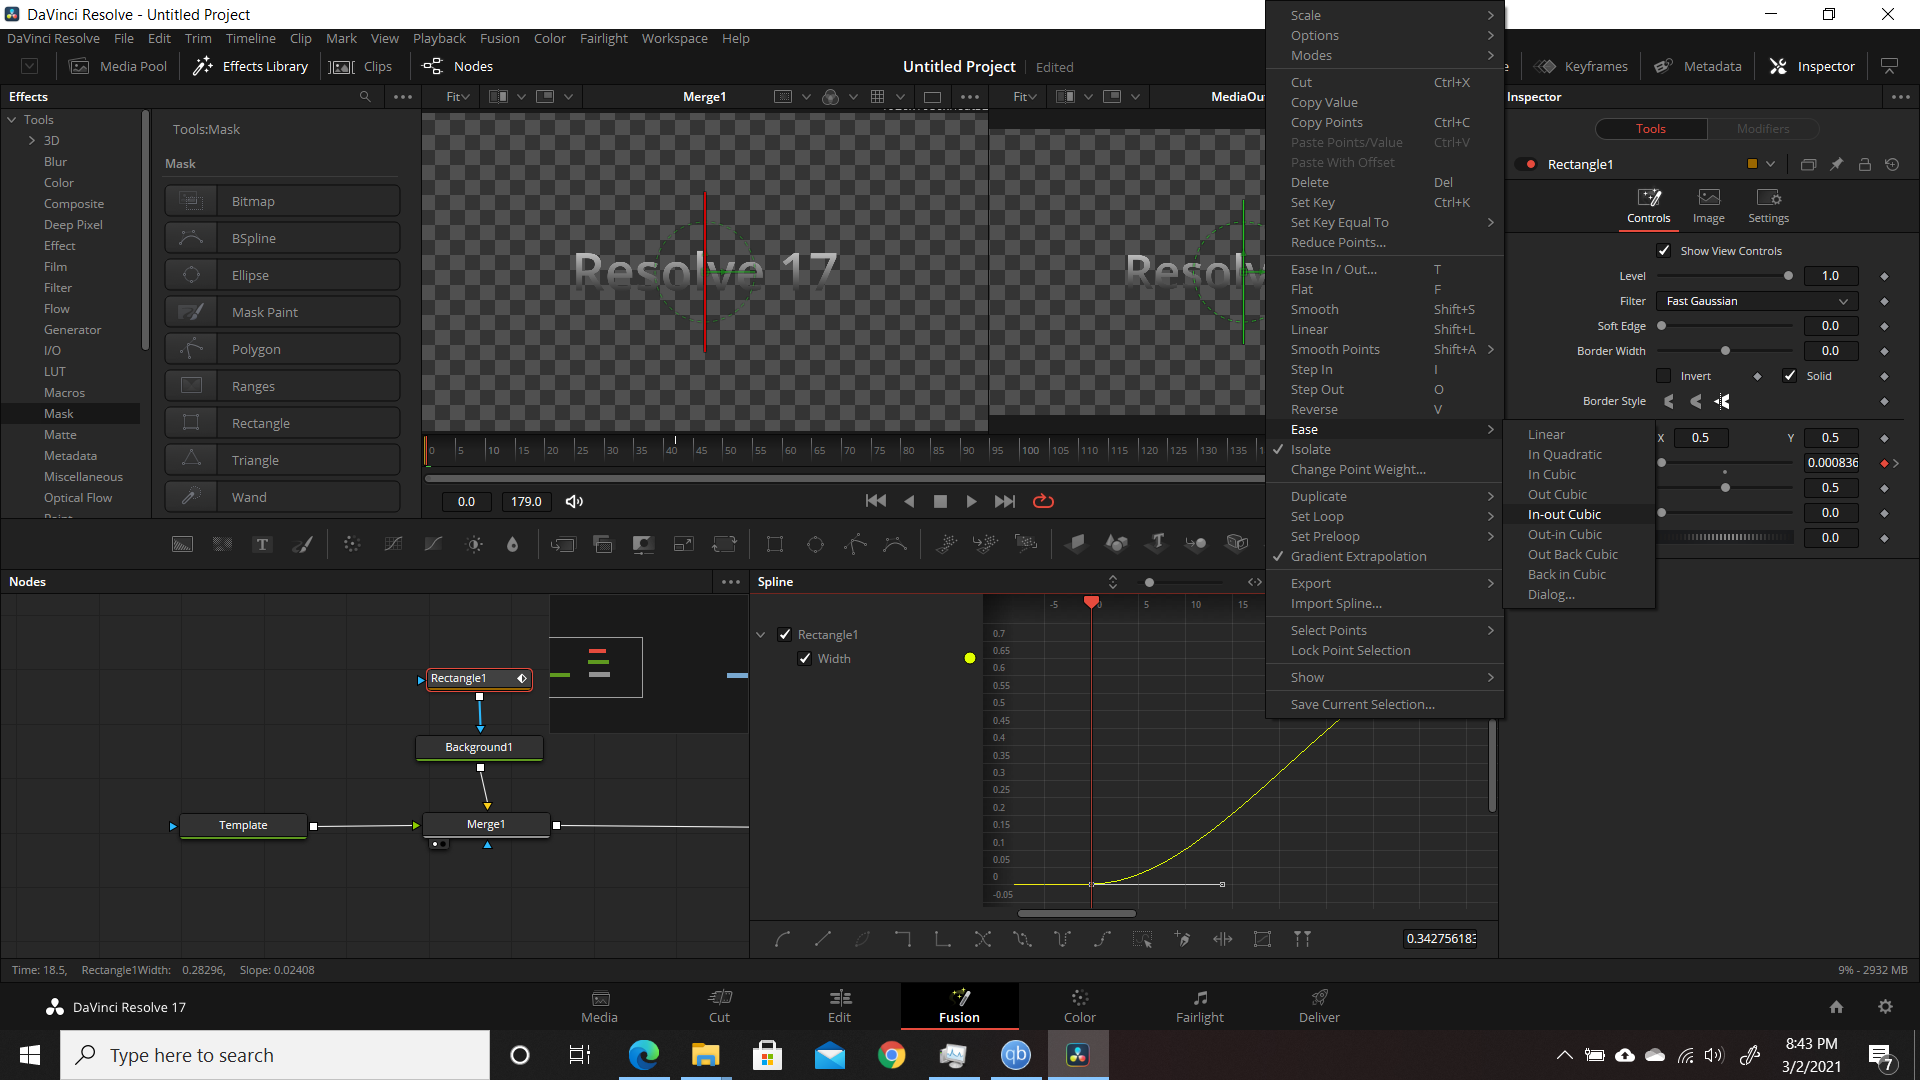Click the Reverse spline button

(x=982, y=939)
